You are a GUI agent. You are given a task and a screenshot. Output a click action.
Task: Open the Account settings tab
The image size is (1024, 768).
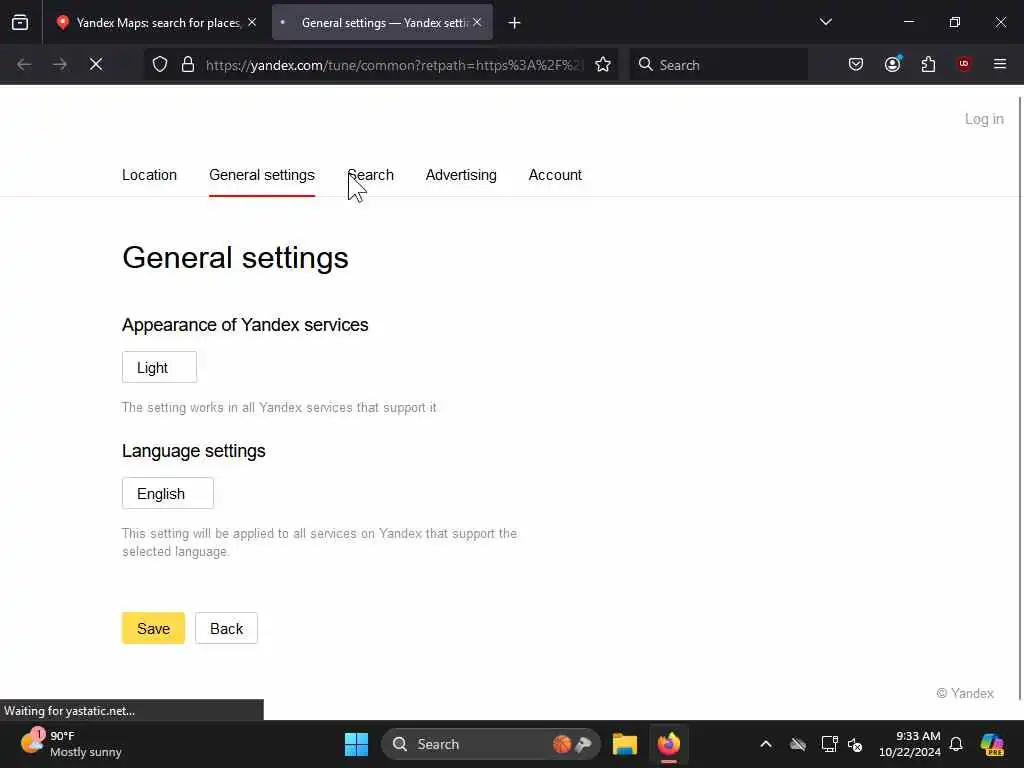[x=555, y=175]
